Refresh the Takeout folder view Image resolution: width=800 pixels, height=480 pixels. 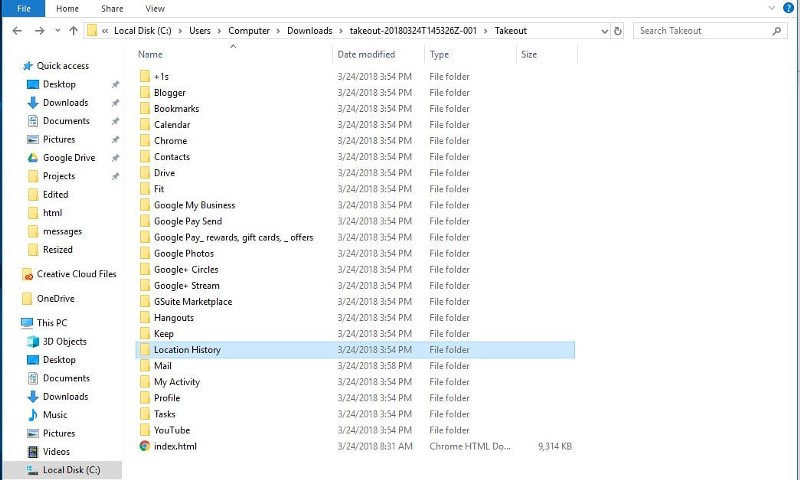point(618,31)
